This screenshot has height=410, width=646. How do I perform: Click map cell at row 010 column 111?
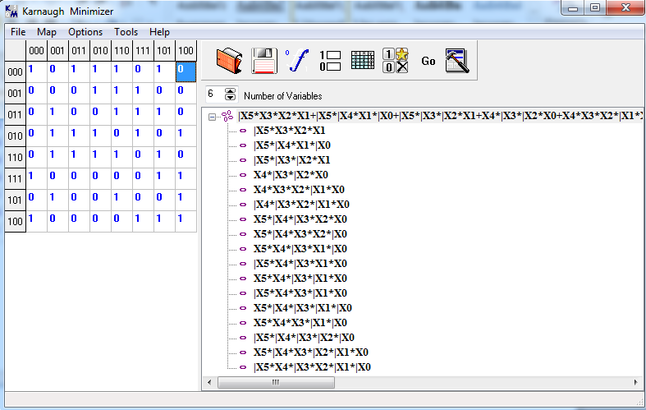[143, 136]
